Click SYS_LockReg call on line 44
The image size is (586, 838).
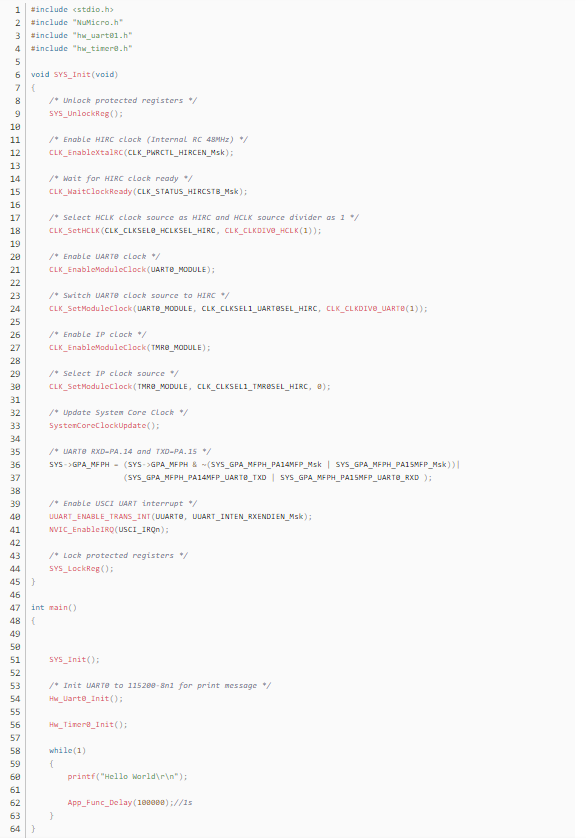74,569
